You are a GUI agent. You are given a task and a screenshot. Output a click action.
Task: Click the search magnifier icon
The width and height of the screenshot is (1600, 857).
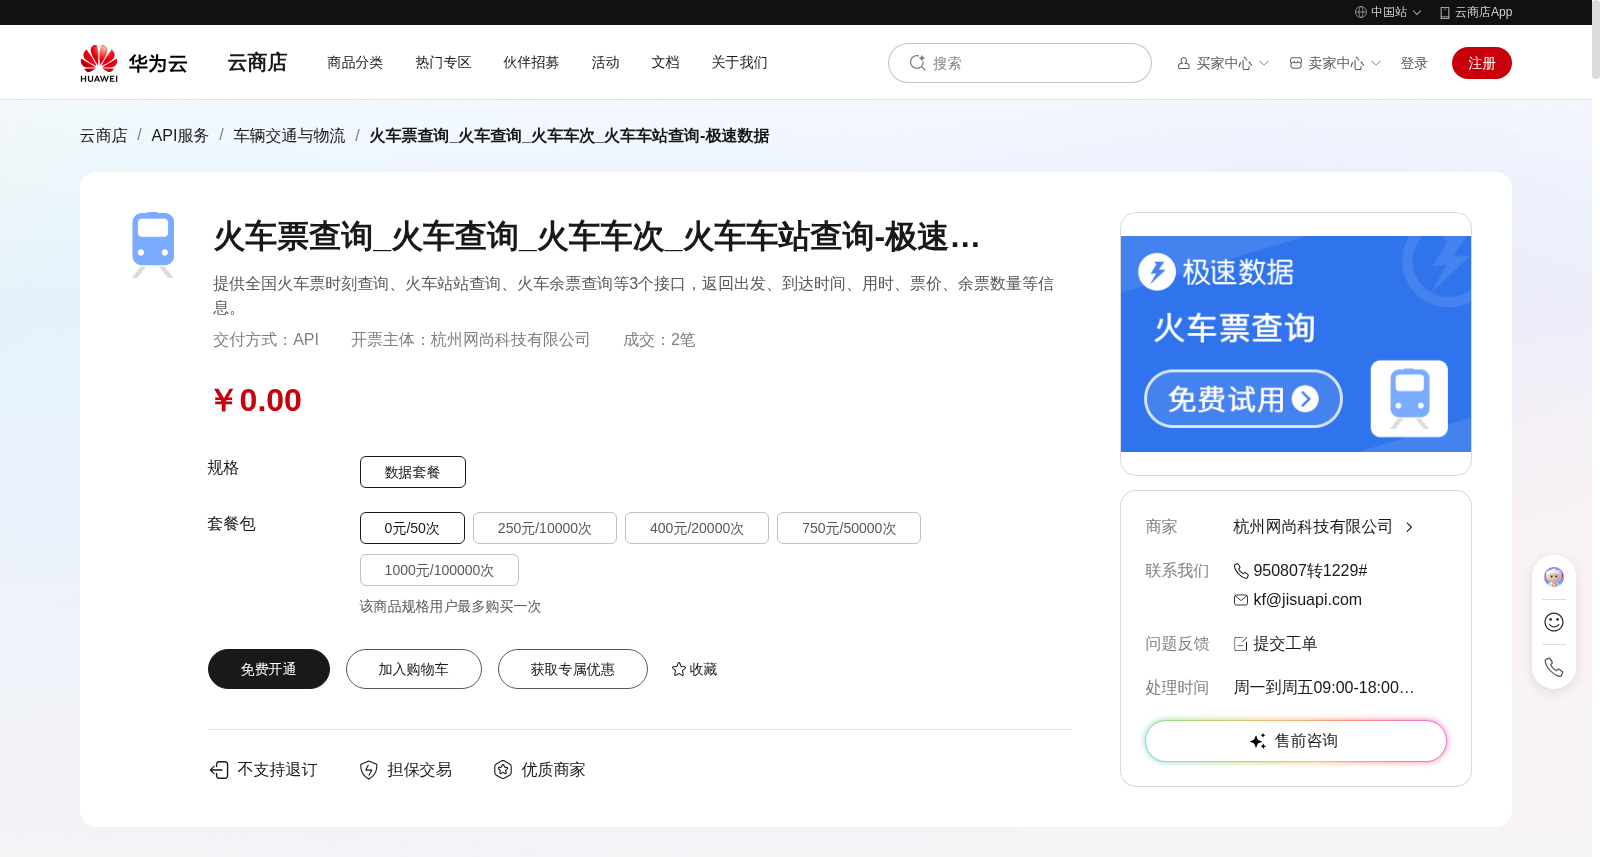point(917,63)
